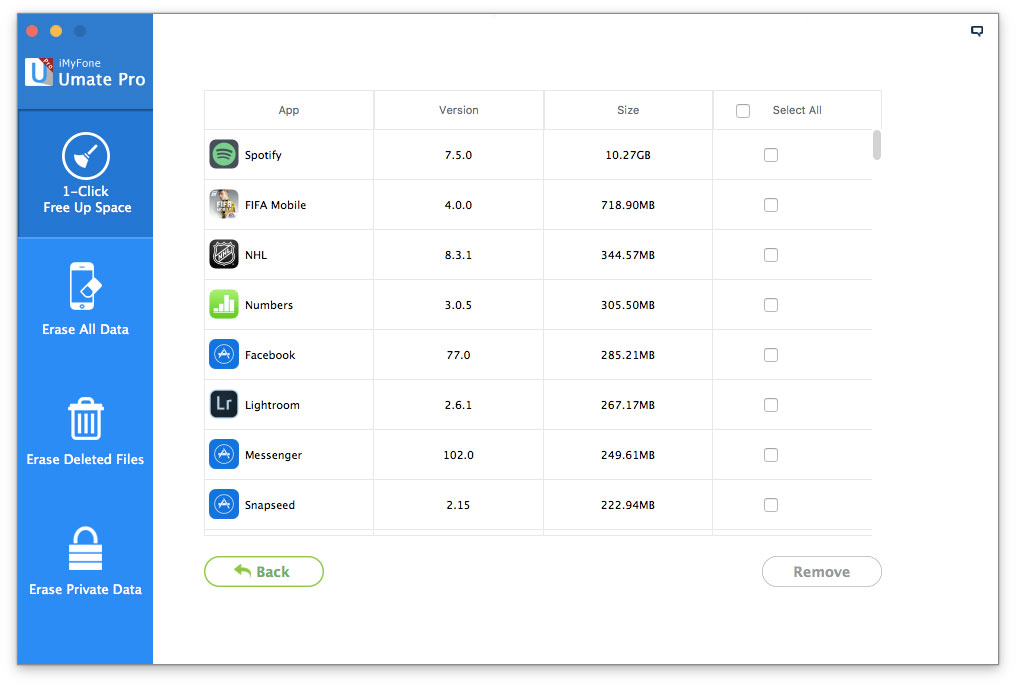Open the 1-Click Free Up Space tab
The width and height of the screenshot is (1016, 686).
click(x=86, y=175)
